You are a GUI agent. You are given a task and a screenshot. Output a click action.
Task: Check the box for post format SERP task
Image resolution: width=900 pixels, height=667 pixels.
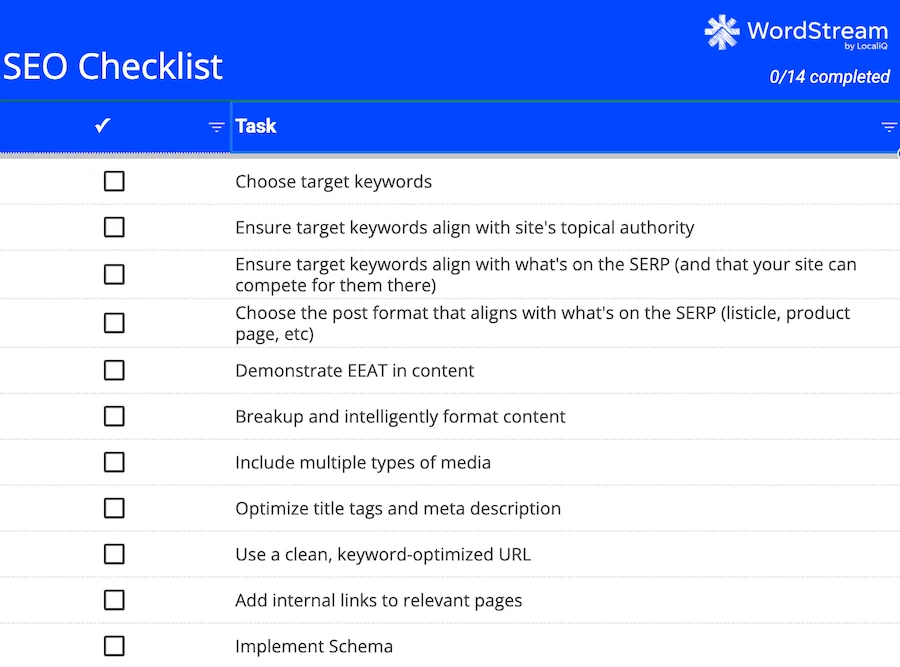(114, 322)
